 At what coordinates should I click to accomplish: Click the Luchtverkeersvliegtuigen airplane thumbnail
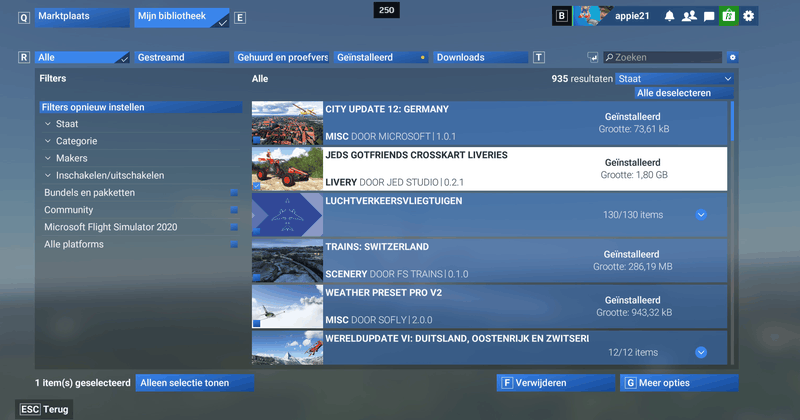tap(287, 215)
